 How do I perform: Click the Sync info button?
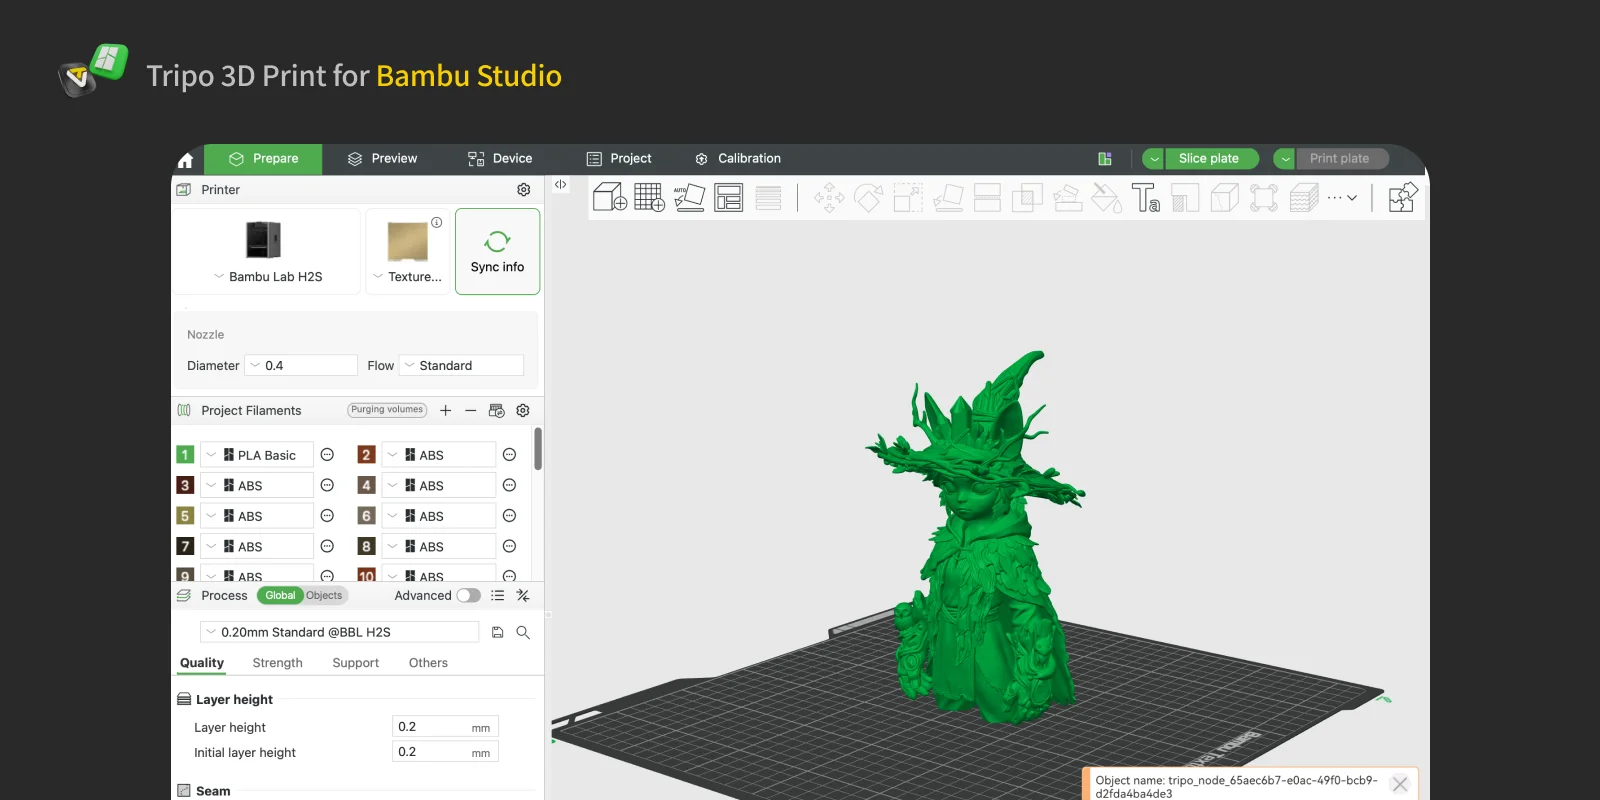click(497, 252)
